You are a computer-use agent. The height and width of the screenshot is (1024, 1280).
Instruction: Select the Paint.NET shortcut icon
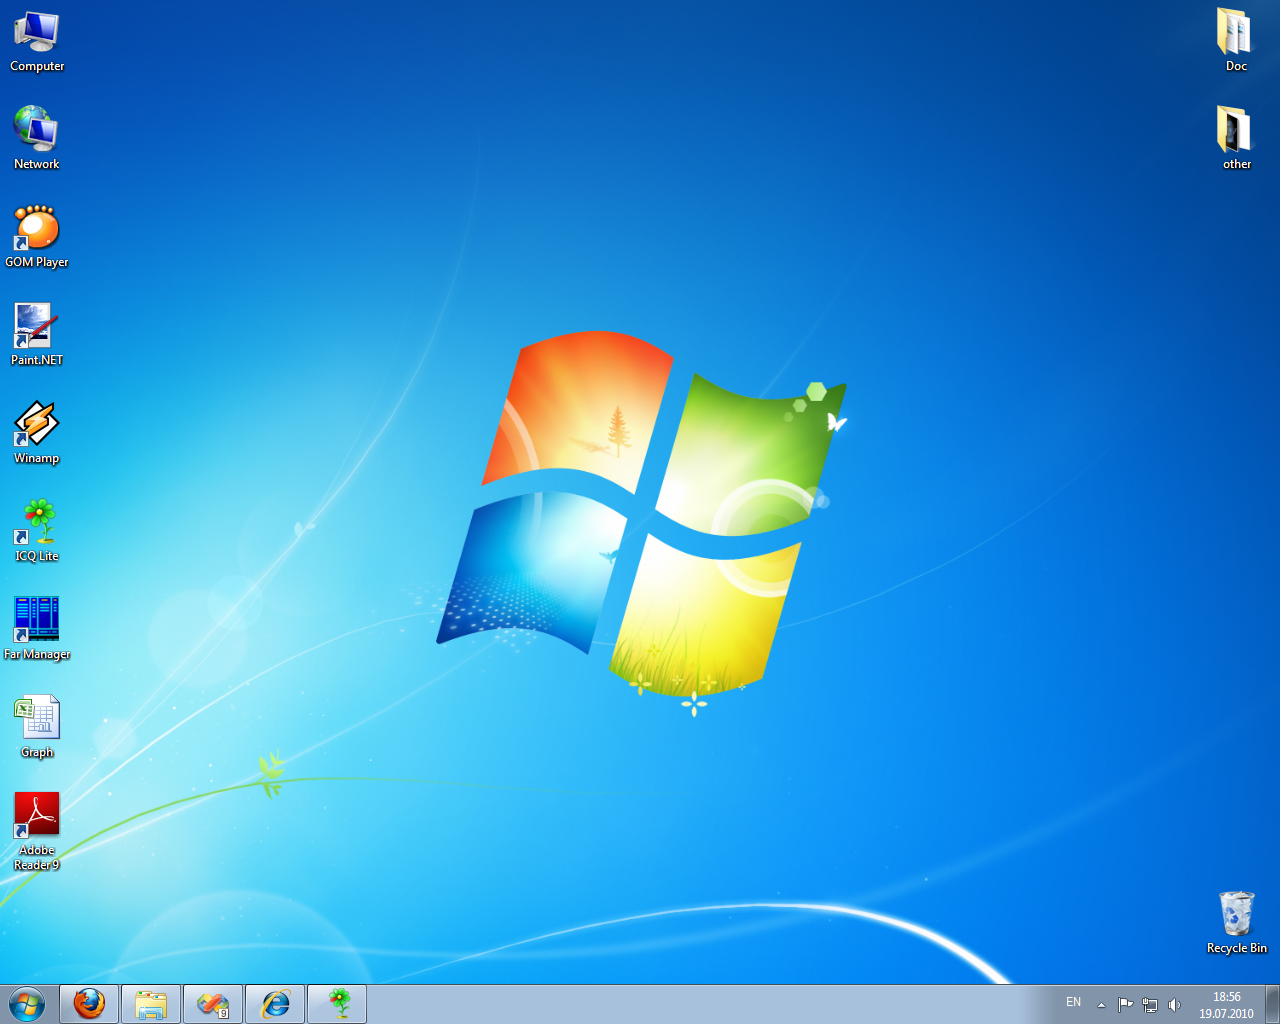pos(37,335)
